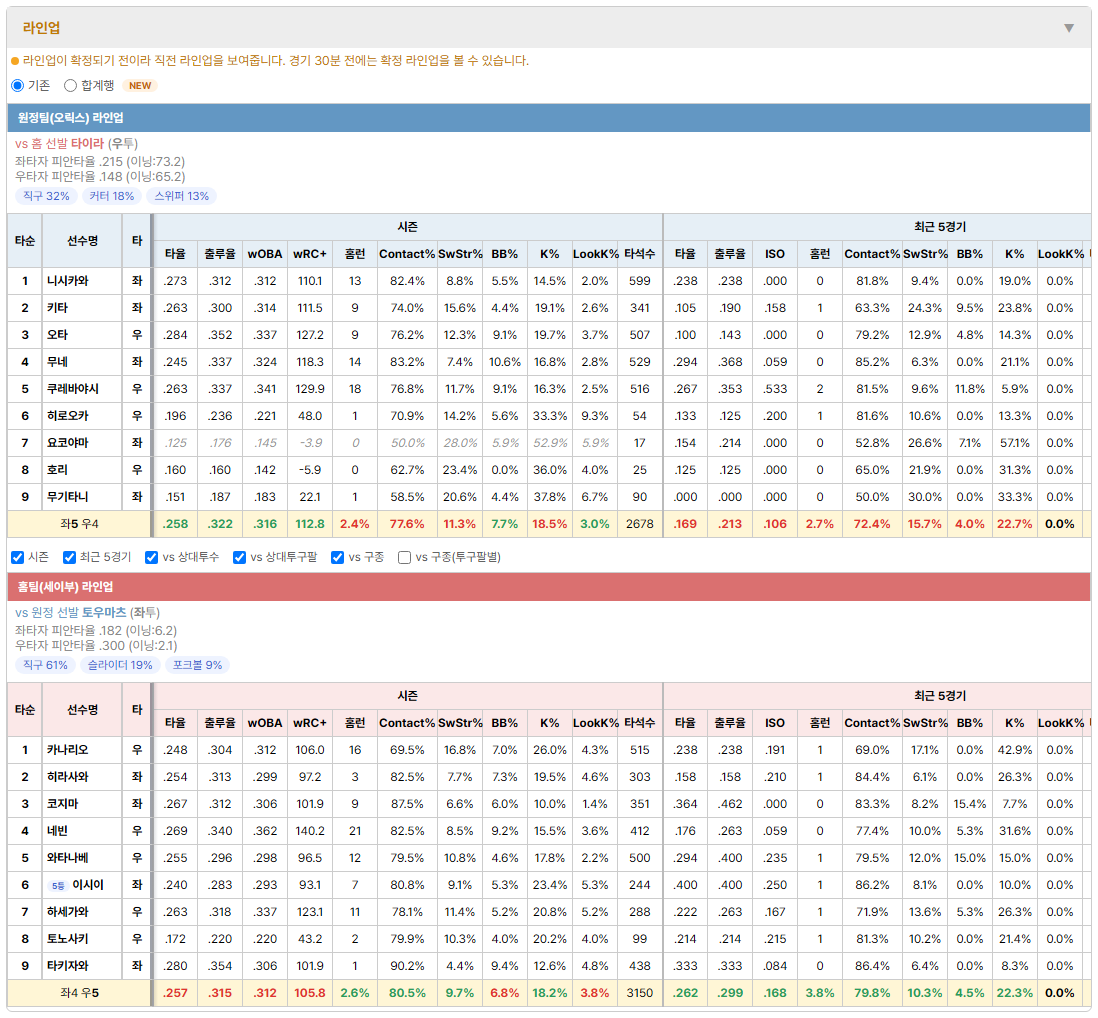
Task: Click 쿠레바야시 season wRC+ value 129.9
Action: click(310, 389)
